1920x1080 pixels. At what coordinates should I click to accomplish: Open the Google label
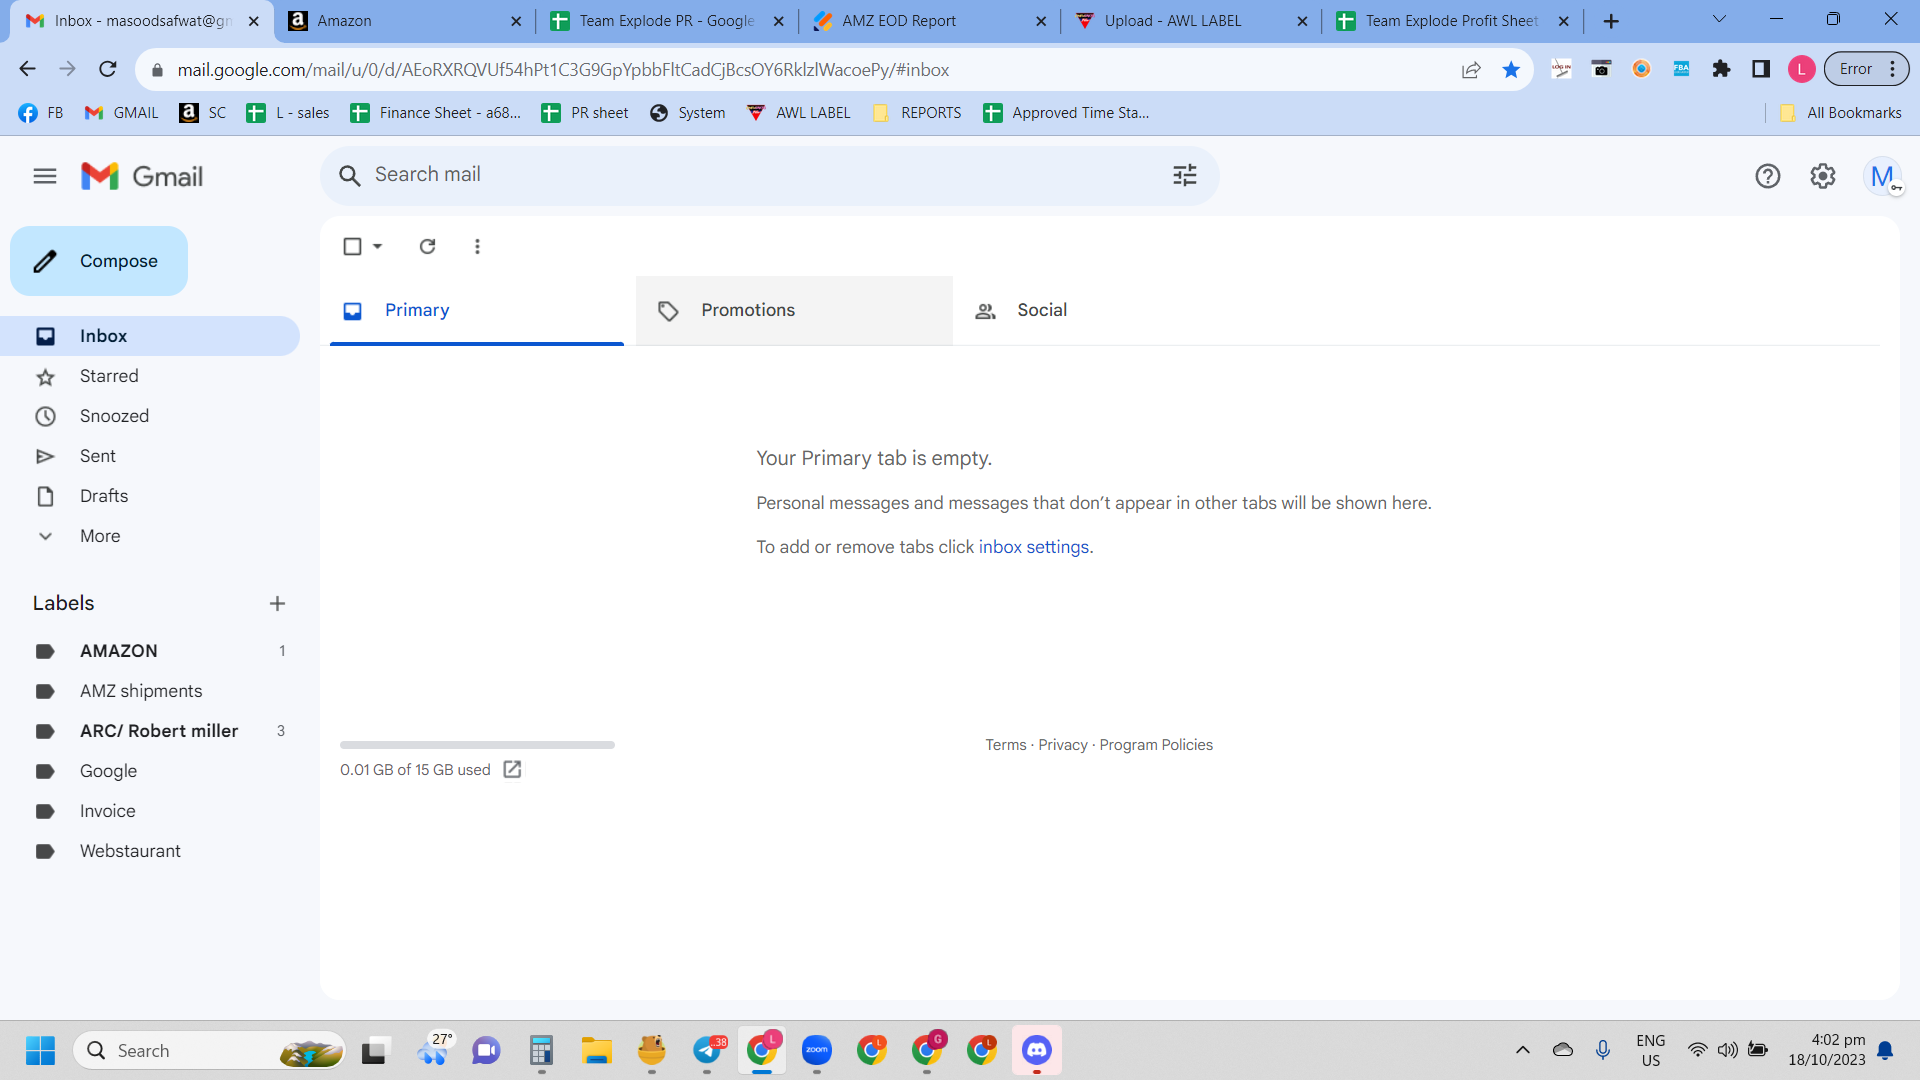pos(150,771)
